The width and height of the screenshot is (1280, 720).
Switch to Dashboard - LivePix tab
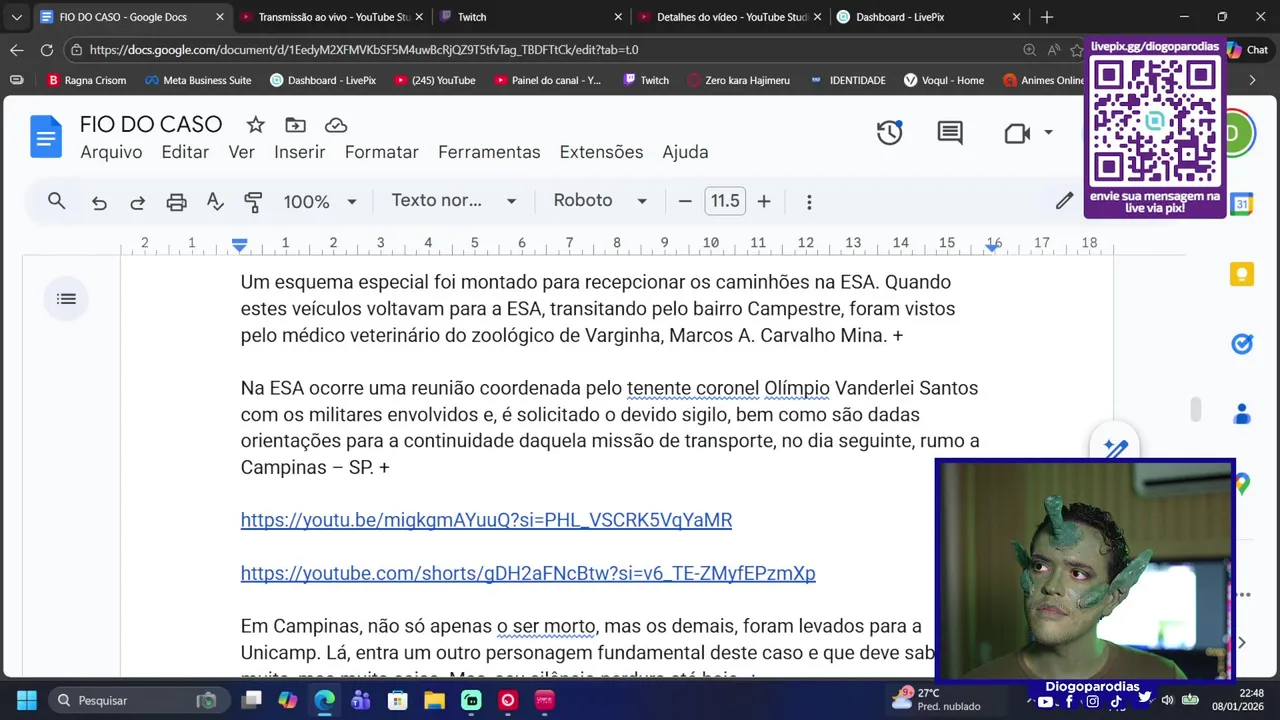pyautogui.click(x=928, y=17)
